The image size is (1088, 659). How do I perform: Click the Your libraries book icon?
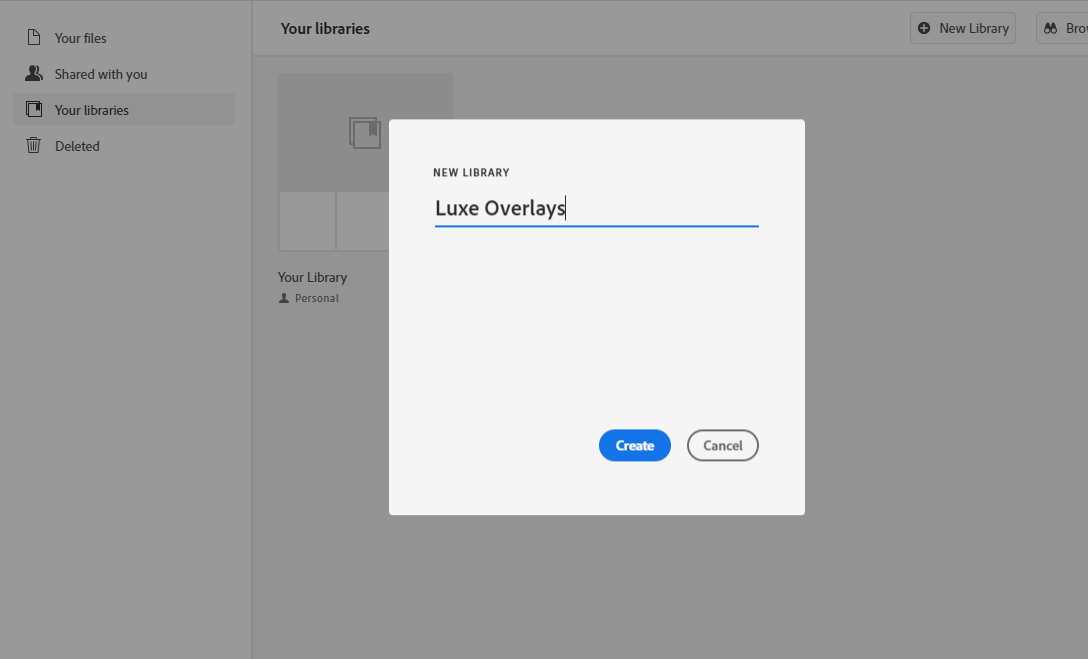pyautogui.click(x=34, y=109)
